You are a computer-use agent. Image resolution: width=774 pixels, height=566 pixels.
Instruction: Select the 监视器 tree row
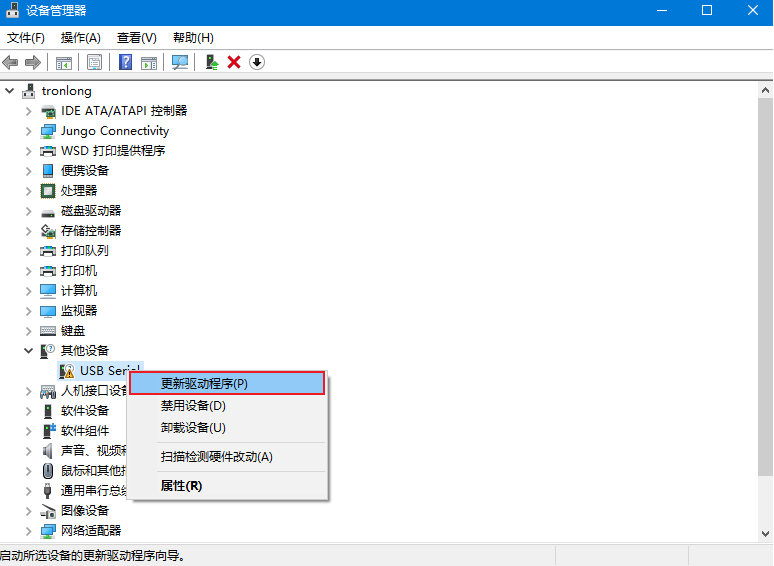click(x=78, y=311)
